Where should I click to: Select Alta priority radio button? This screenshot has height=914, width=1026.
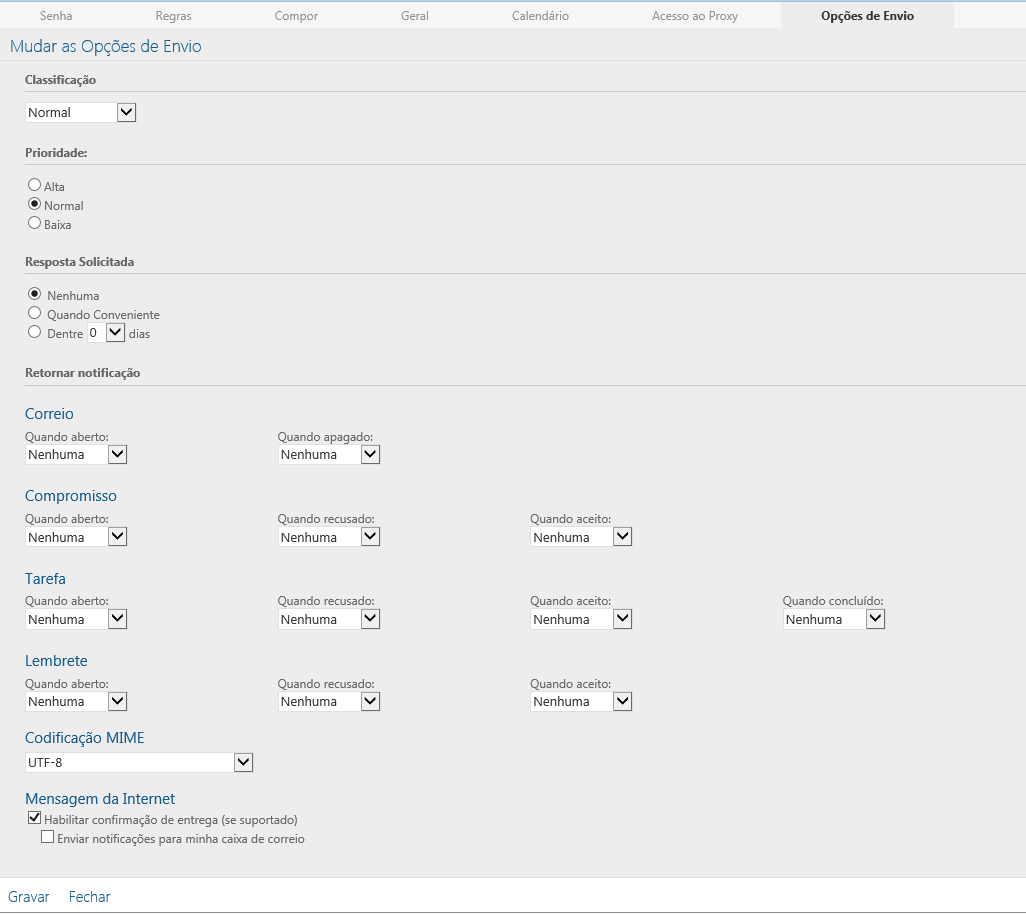point(35,185)
